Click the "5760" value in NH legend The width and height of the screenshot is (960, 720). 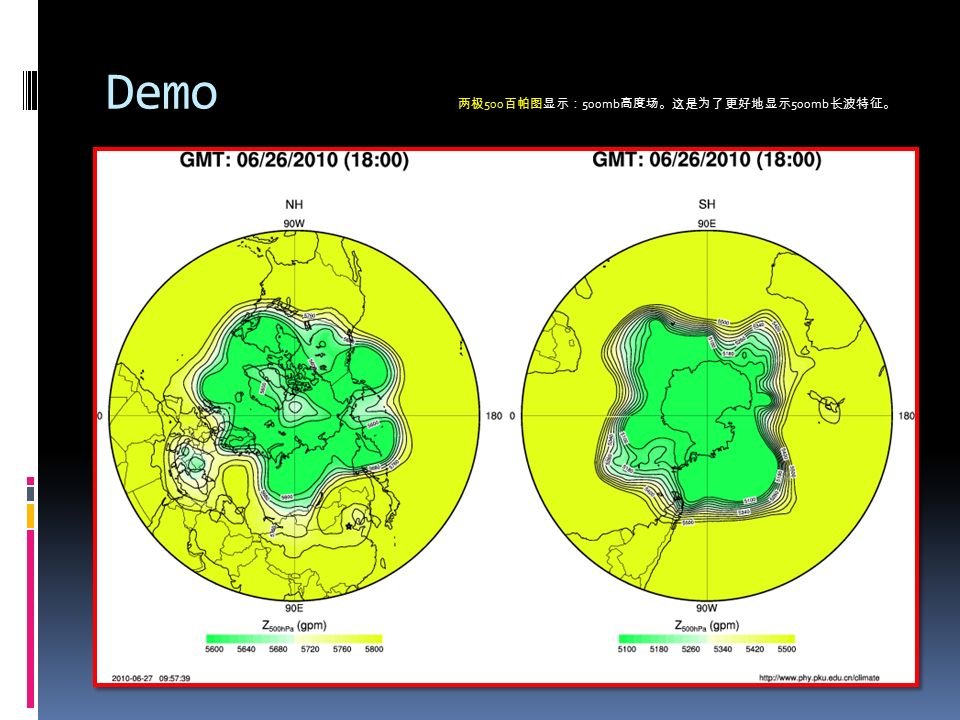342,649
